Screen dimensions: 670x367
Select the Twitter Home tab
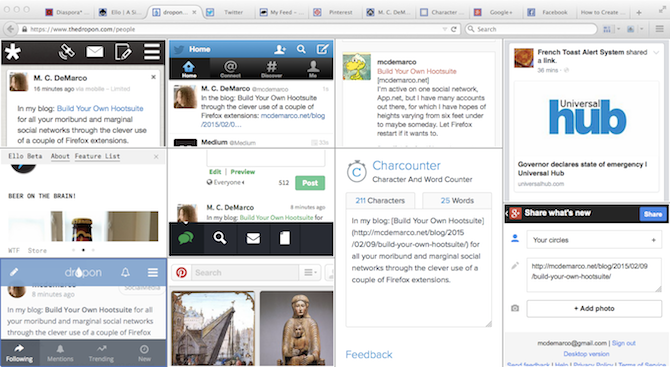coord(189,69)
